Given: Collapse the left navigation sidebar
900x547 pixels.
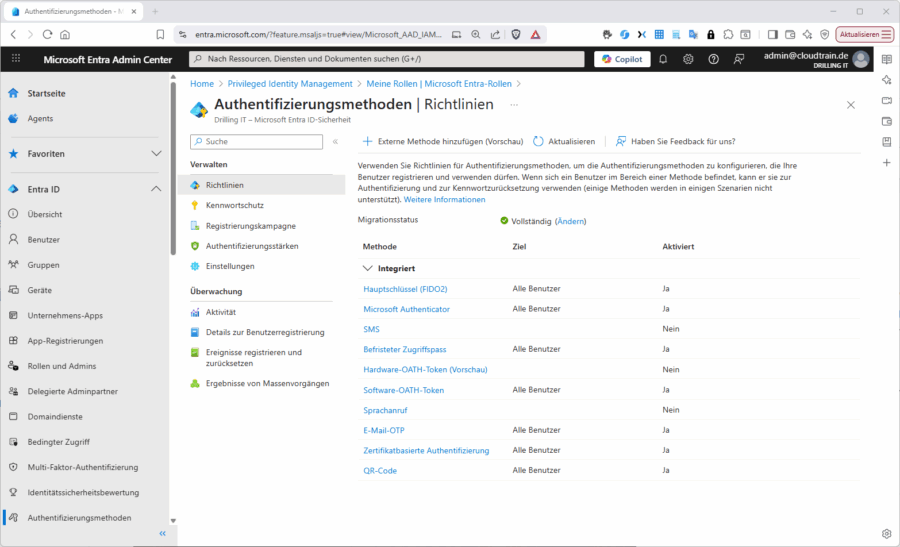Looking at the screenshot, I should (x=162, y=534).
